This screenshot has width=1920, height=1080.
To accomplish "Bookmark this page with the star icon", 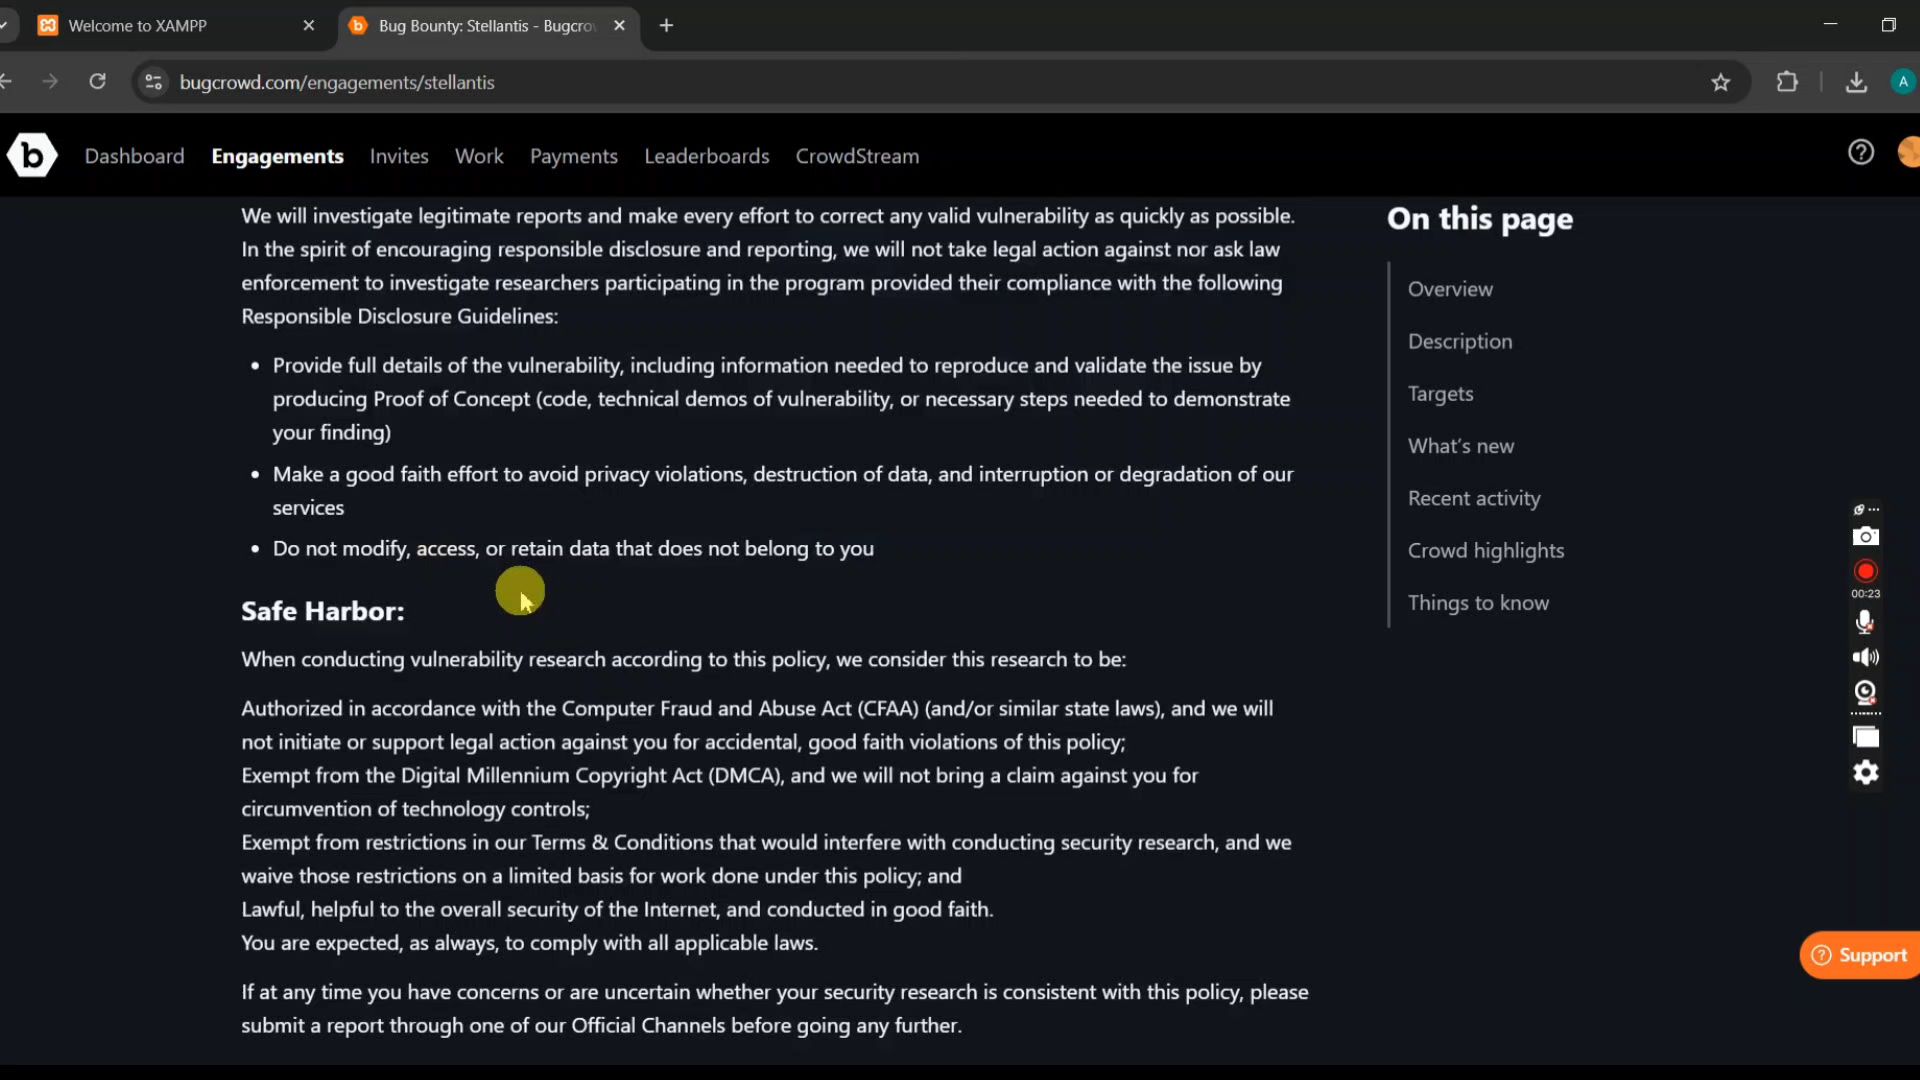I will tap(1720, 82).
